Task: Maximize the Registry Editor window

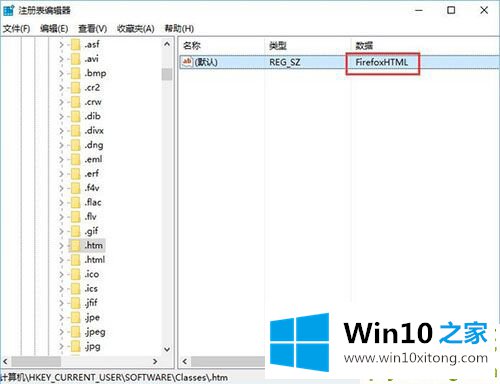Action: (x=451, y=10)
